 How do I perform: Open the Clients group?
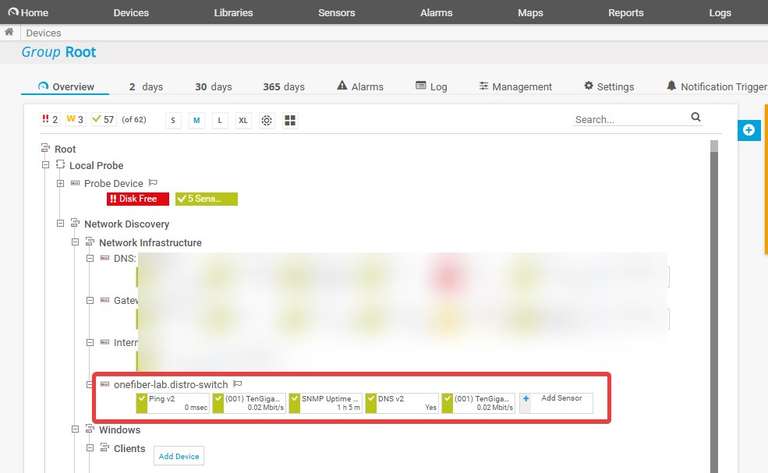pyautogui.click(x=129, y=449)
